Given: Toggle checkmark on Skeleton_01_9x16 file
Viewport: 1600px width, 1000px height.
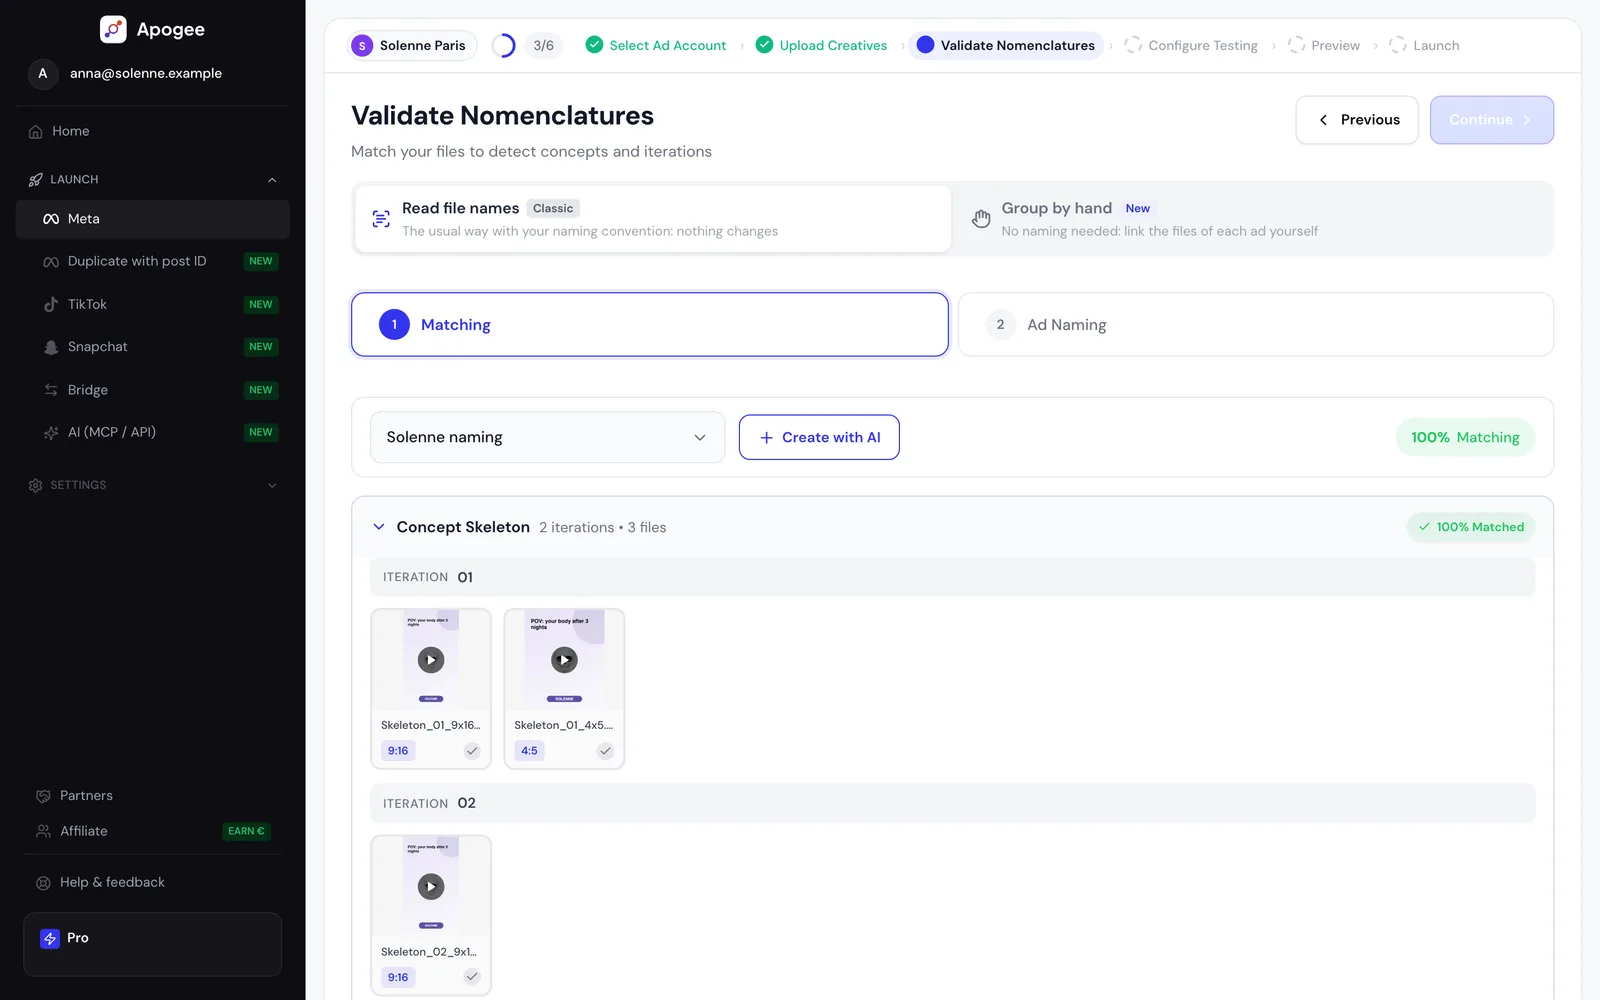Looking at the screenshot, I should (472, 751).
